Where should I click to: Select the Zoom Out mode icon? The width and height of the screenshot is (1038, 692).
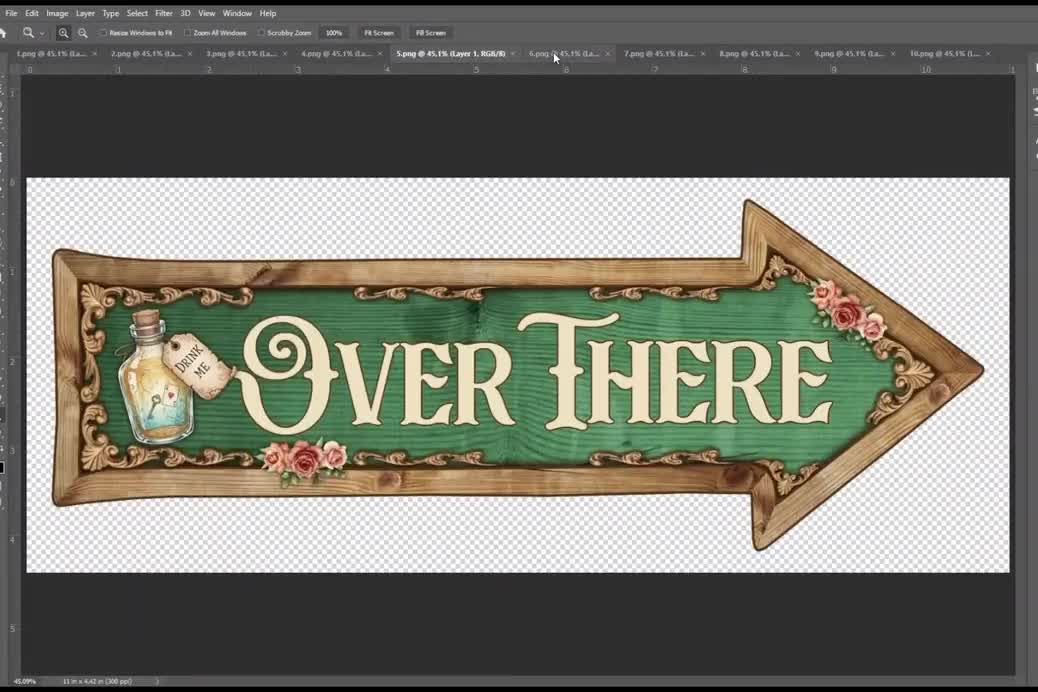click(83, 32)
